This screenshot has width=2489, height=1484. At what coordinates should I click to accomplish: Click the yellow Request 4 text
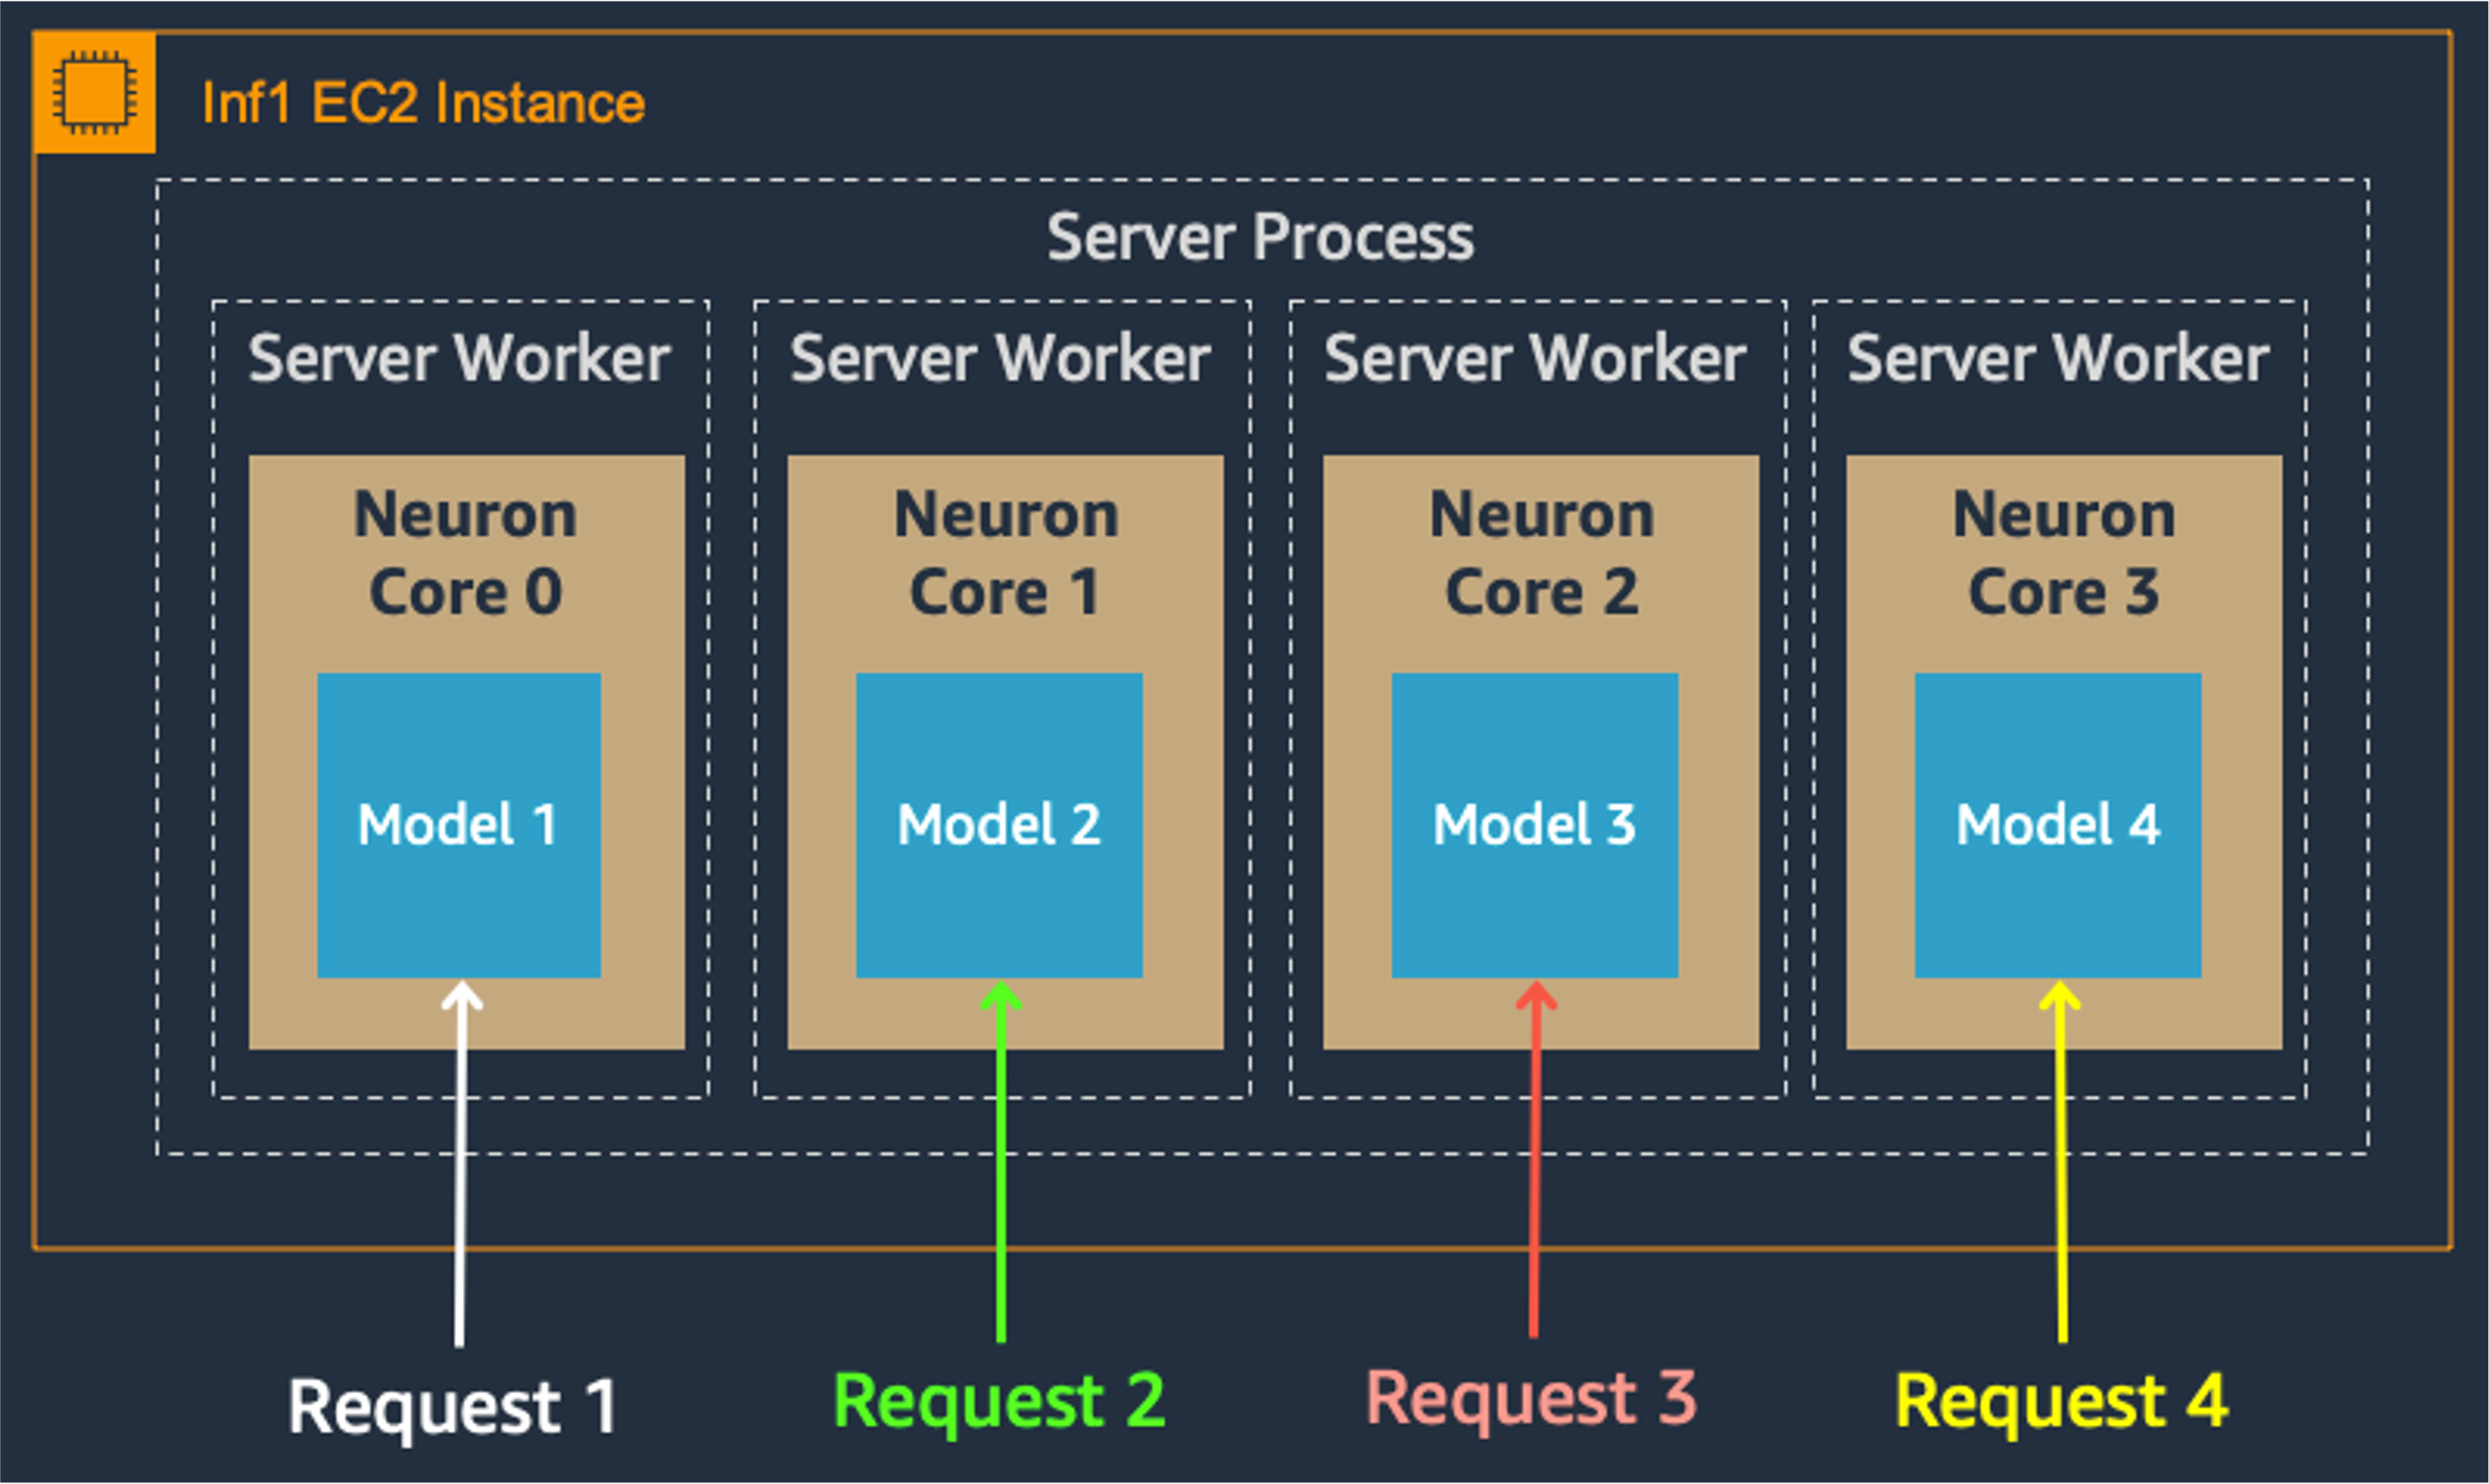point(2062,1401)
